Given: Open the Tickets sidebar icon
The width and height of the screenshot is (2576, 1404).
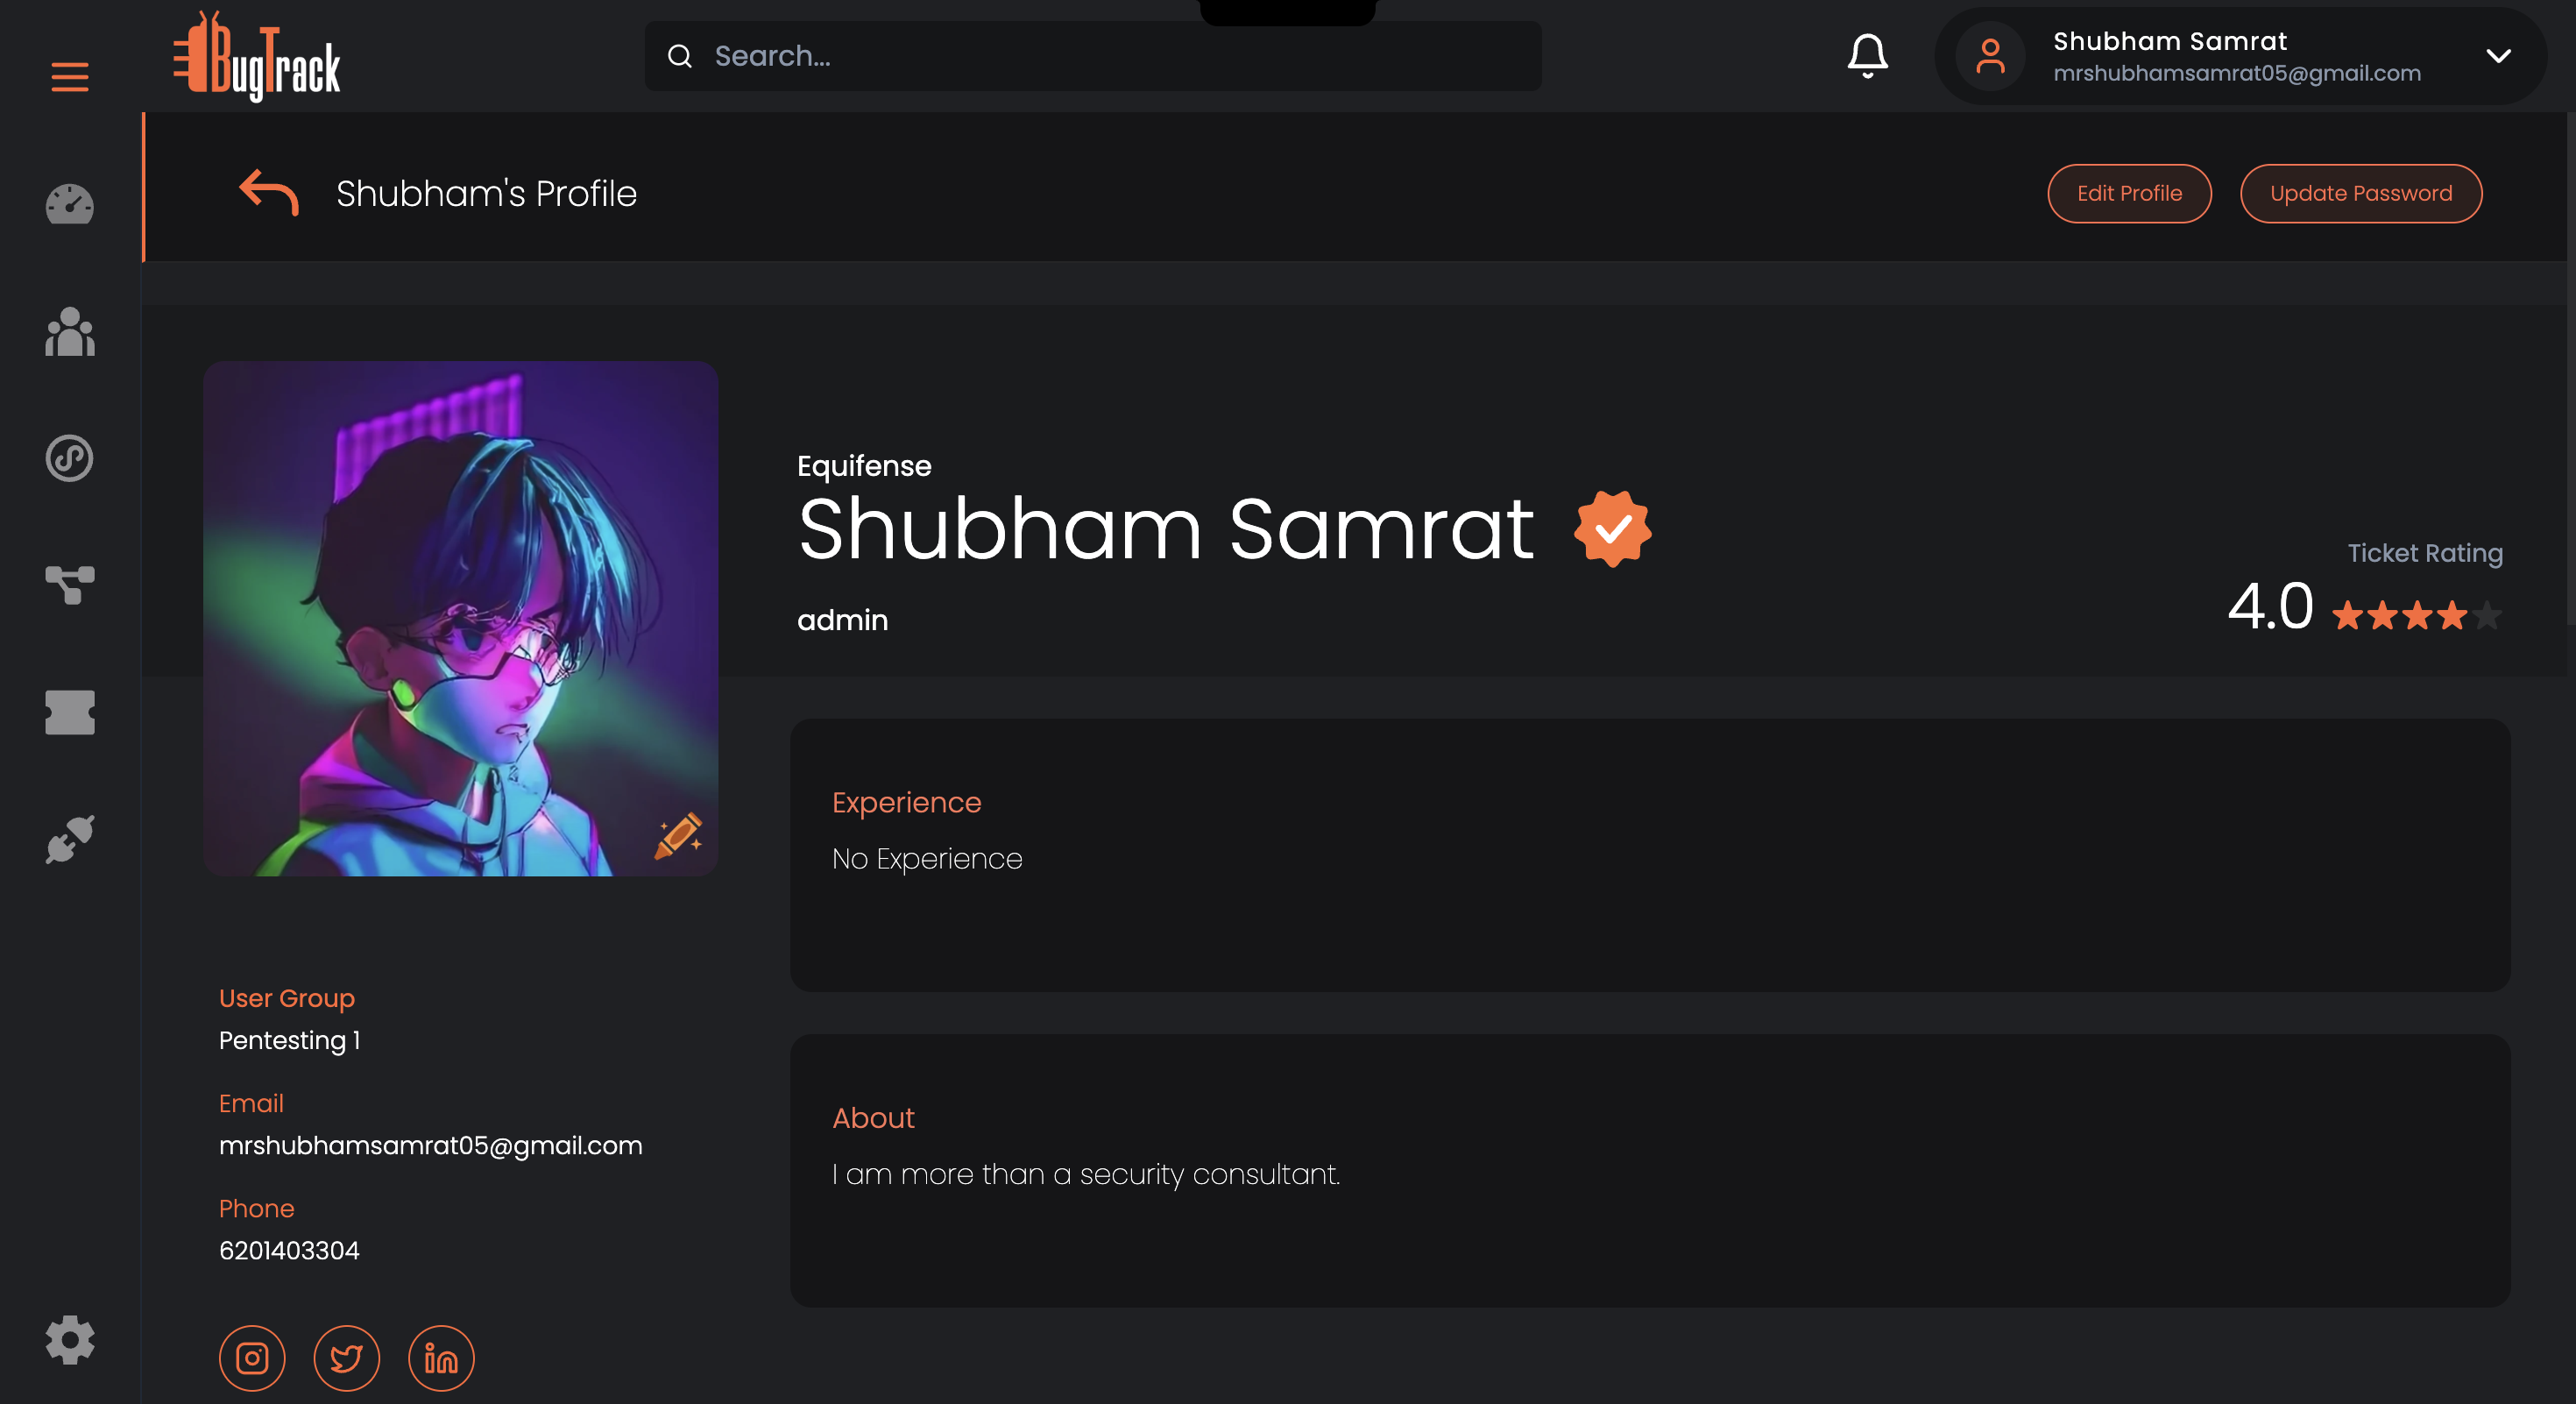Looking at the screenshot, I should [70, 712].
